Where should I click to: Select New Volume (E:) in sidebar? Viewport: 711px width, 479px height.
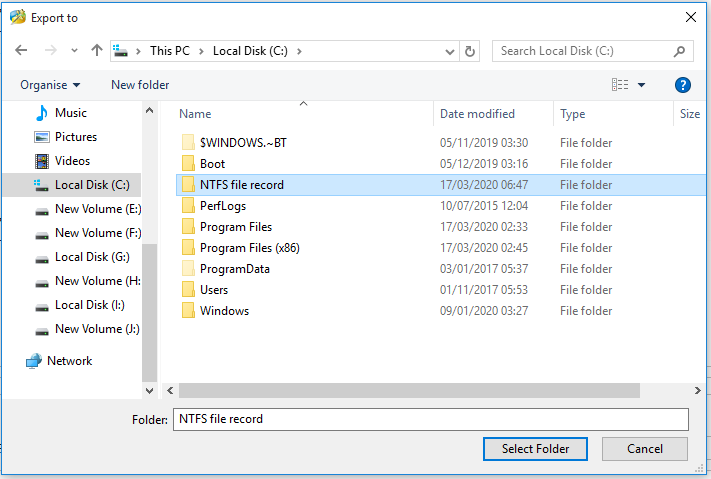97,209
